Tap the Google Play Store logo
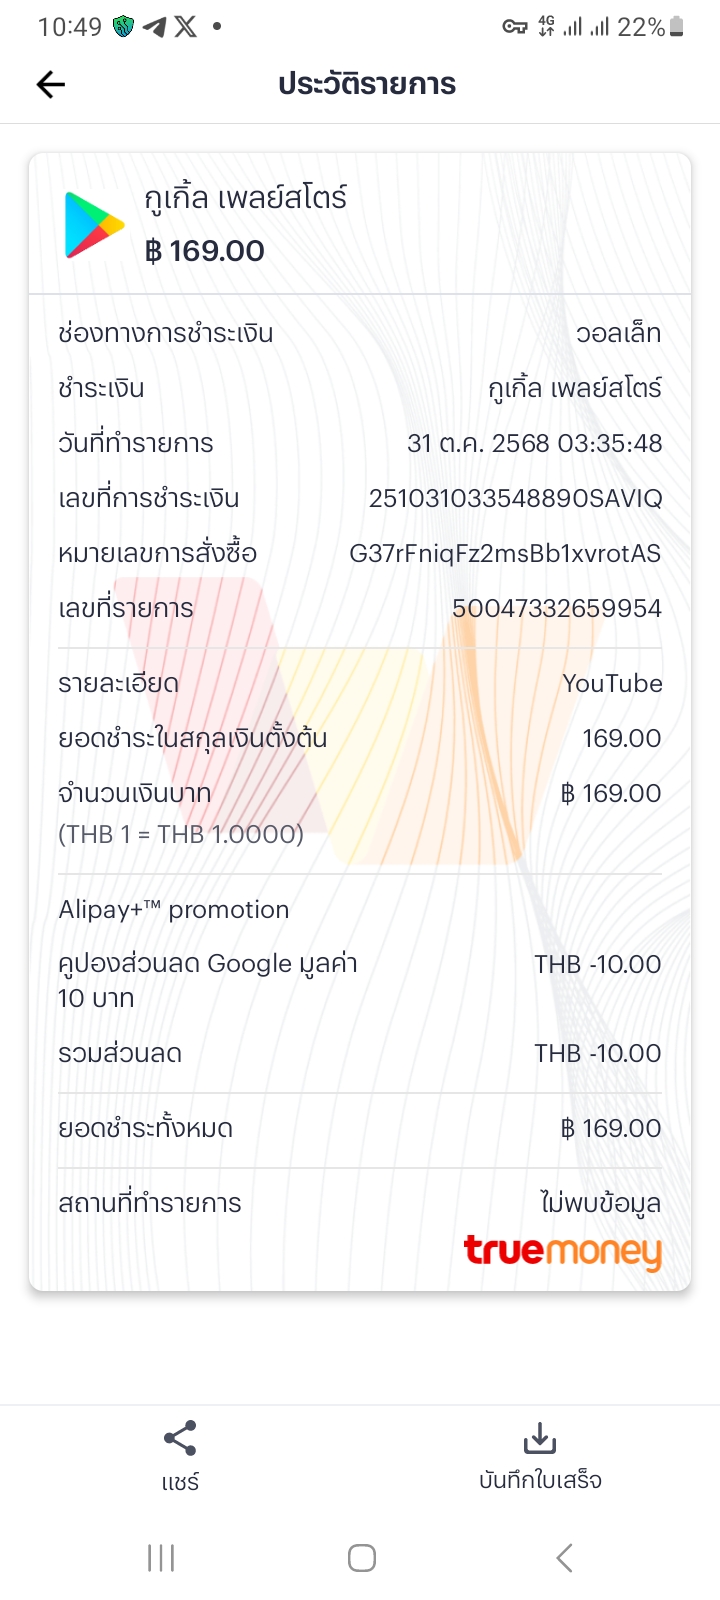The height and width of the screenshot is (1600, 720). 94,225
